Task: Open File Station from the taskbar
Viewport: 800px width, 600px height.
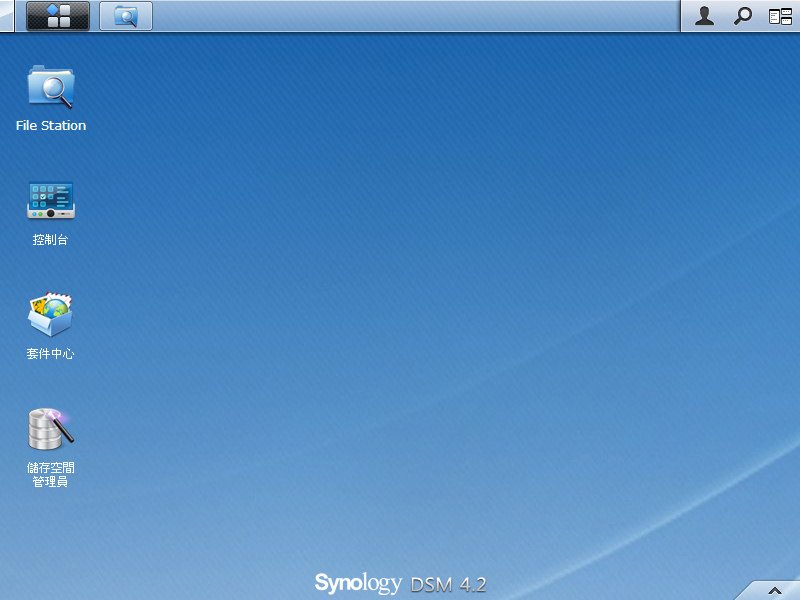Action: click(126, 16)
